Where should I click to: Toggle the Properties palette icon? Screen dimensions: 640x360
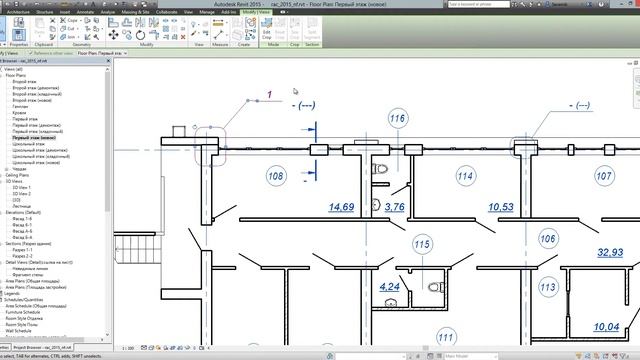pyautogui.click(x=19, y=35)
